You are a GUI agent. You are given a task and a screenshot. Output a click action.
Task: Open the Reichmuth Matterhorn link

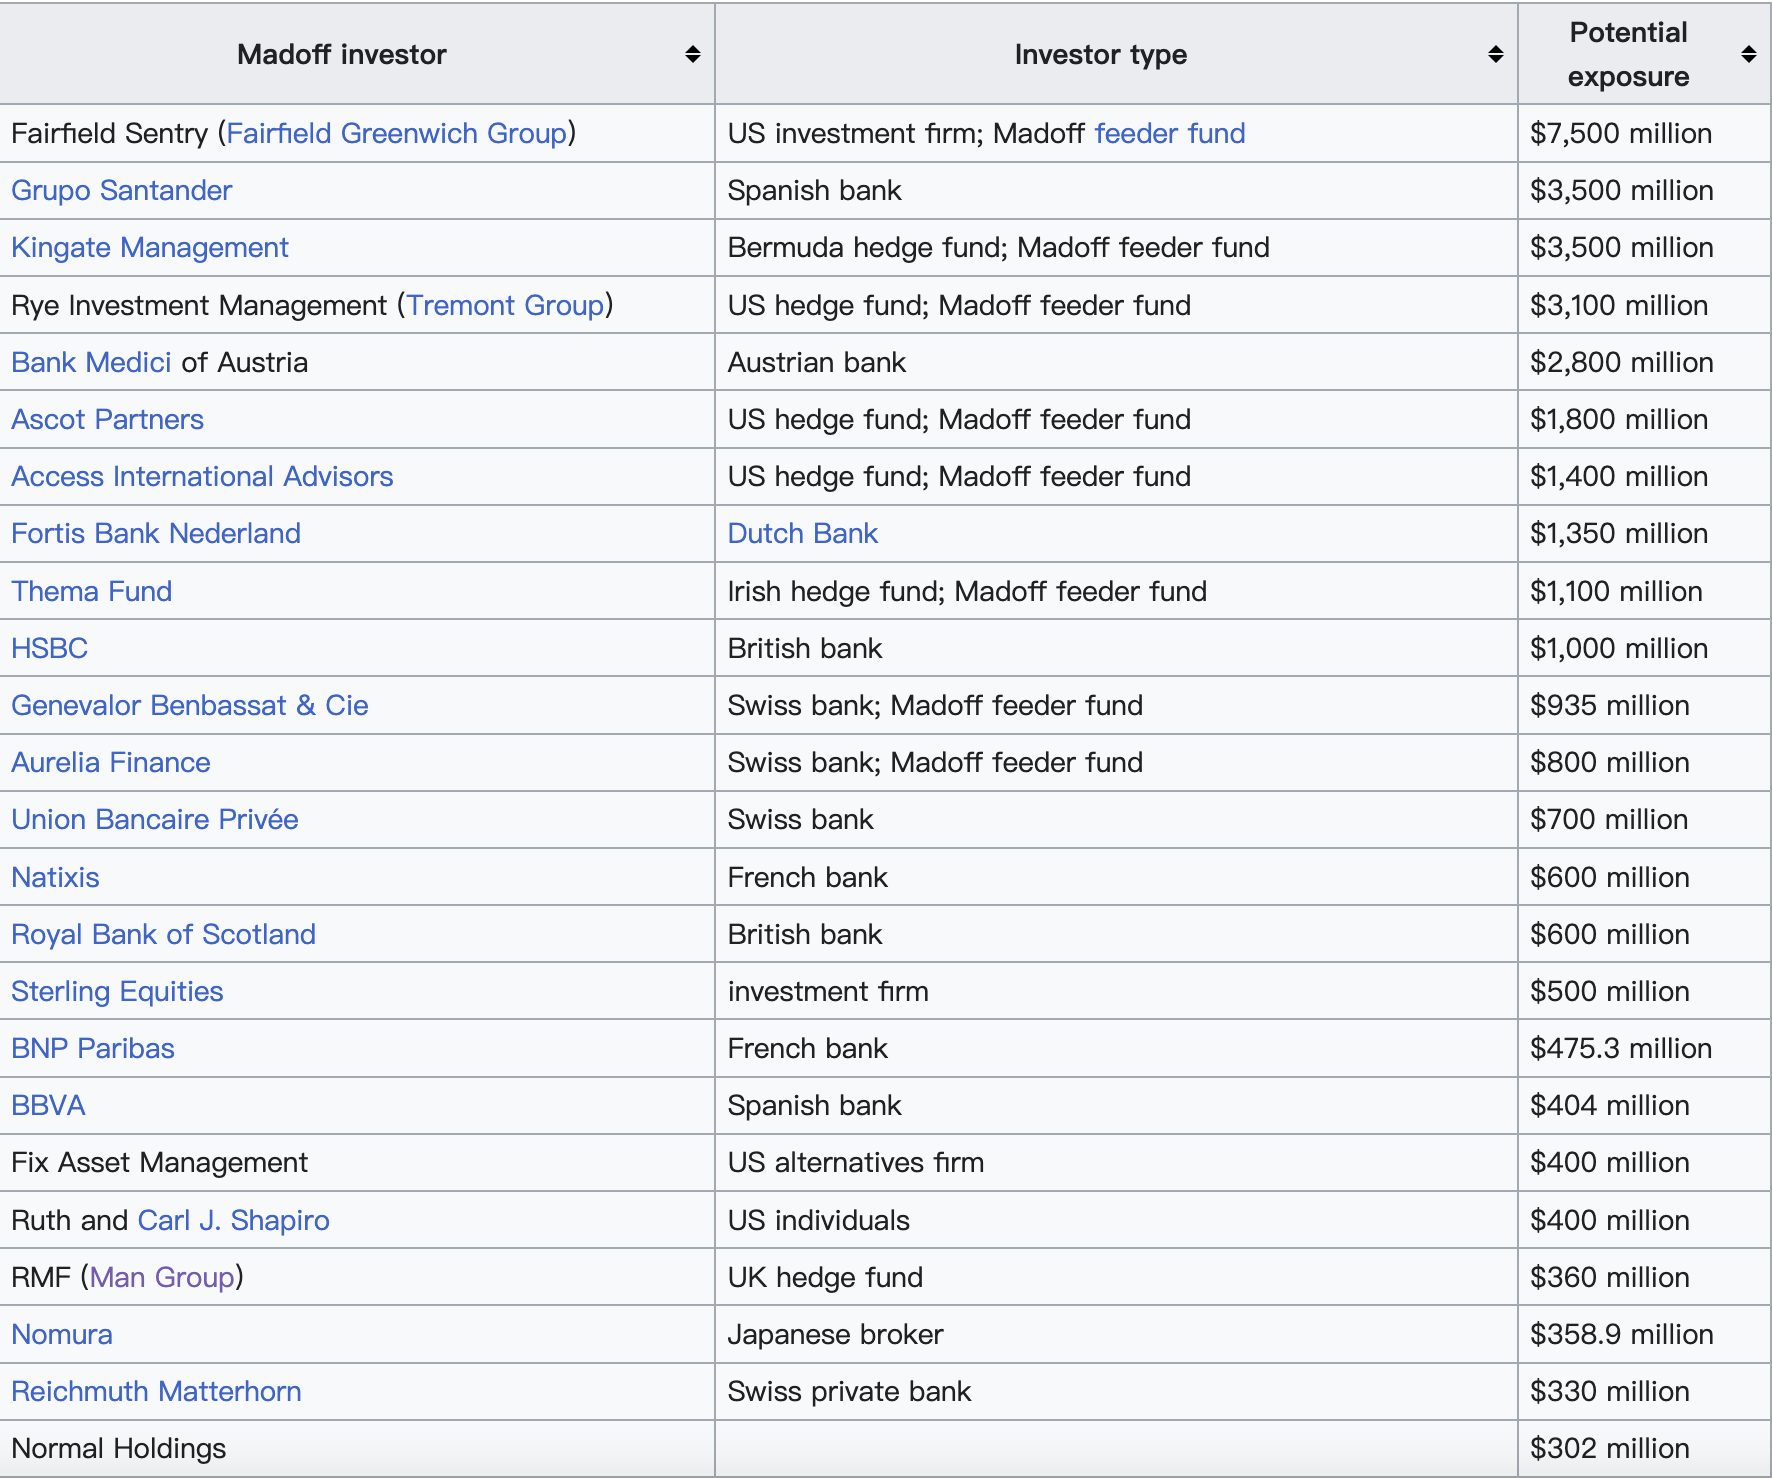(157, 1391)
